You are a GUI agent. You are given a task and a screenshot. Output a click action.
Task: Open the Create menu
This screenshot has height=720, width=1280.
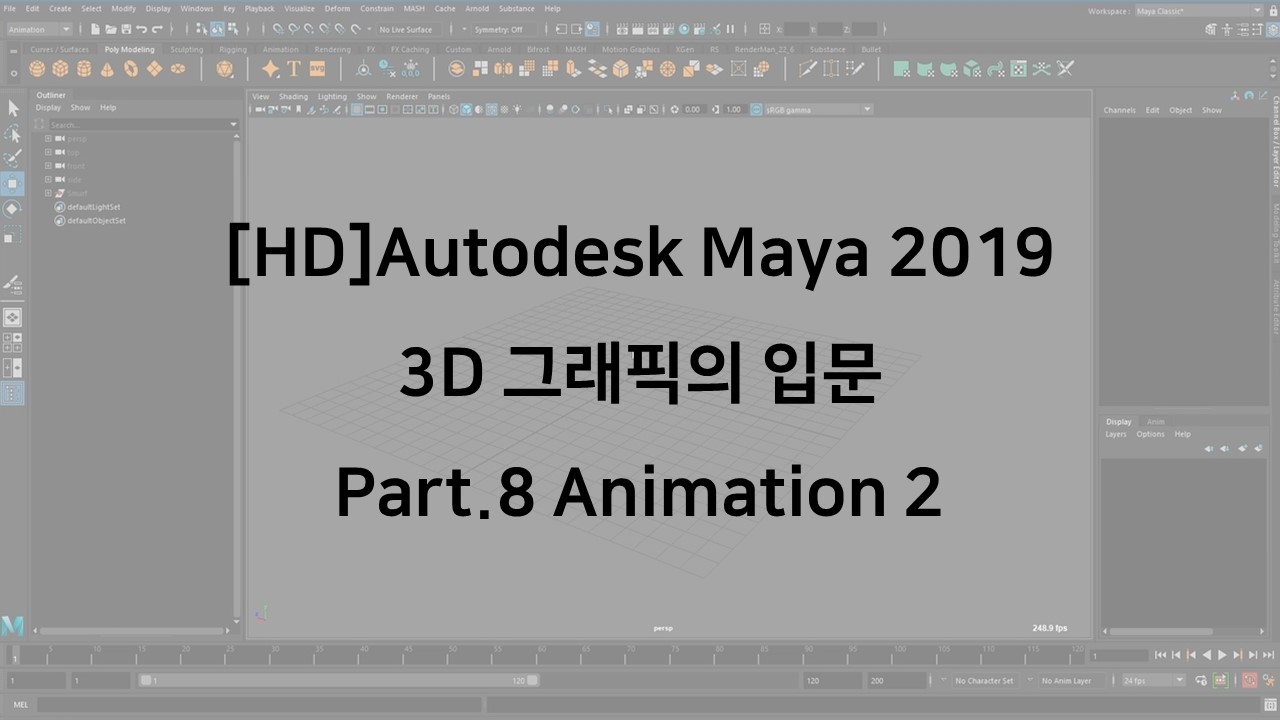coord(60,8)
